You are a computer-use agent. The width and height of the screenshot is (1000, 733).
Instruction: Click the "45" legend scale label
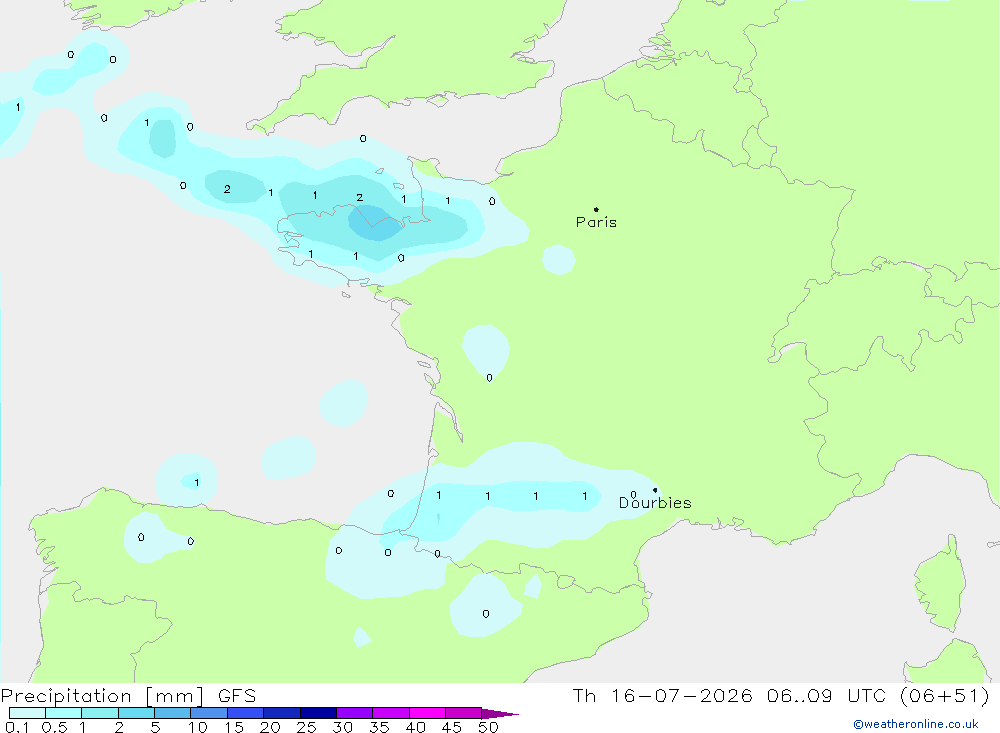point(452,727)
